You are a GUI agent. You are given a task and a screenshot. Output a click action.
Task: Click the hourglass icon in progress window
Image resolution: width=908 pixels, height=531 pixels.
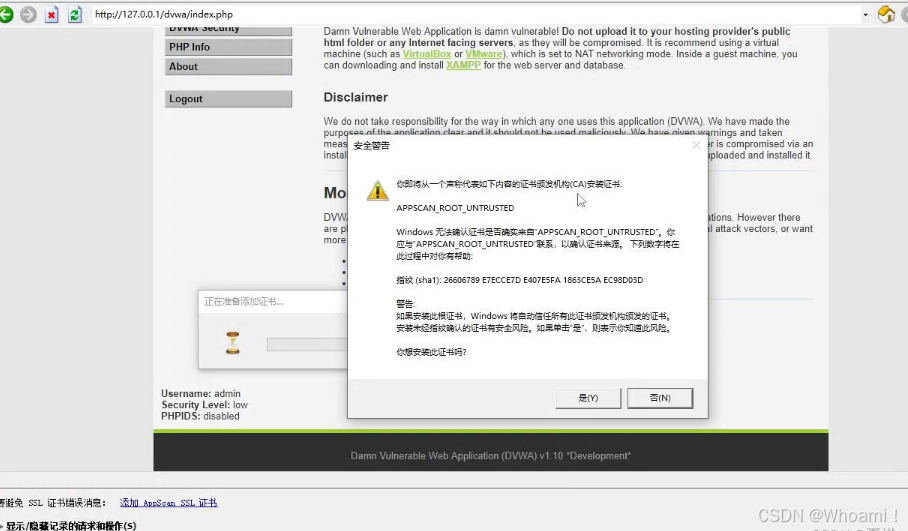tap(233, 343)
